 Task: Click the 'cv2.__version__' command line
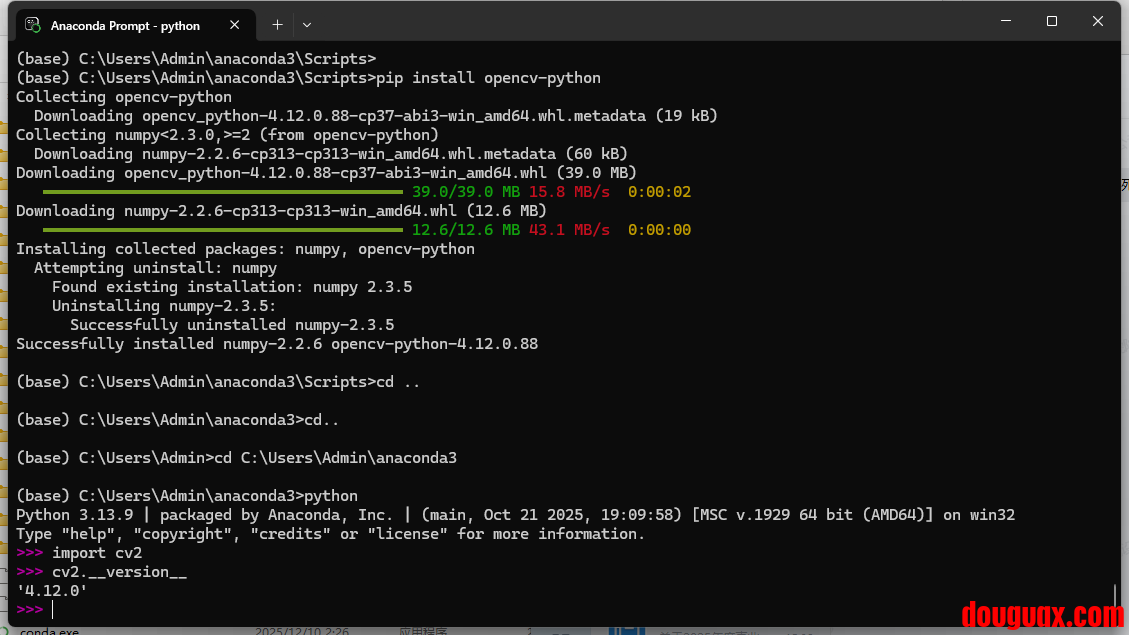coord(119,572)
